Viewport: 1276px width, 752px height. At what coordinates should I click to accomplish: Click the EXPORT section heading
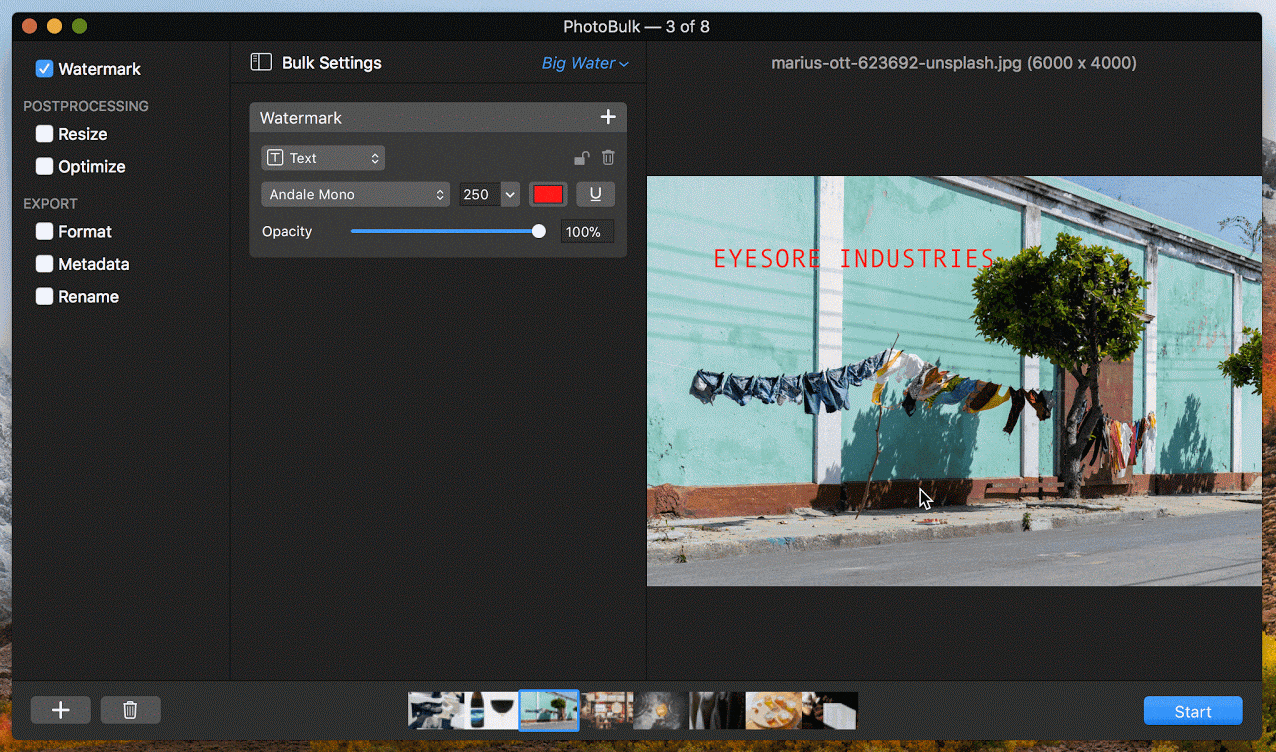click(x=50, y=203)
